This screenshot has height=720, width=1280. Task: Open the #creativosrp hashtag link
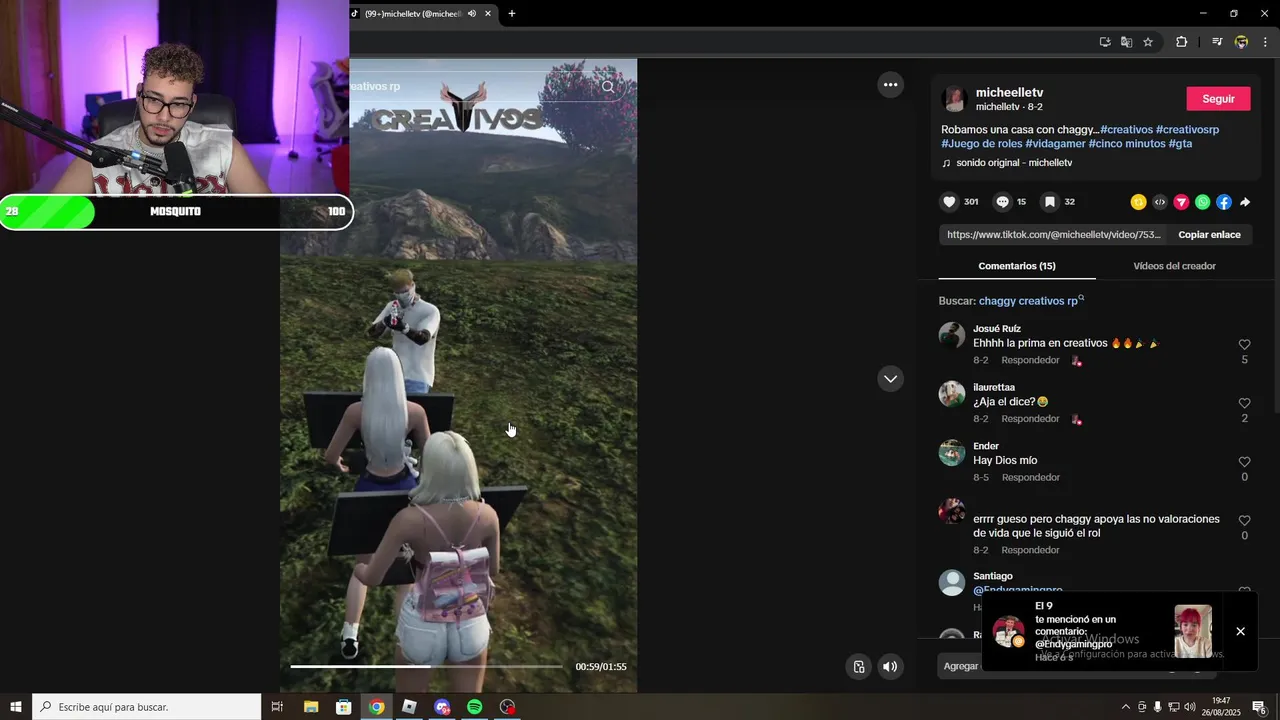pos(1187,130)
